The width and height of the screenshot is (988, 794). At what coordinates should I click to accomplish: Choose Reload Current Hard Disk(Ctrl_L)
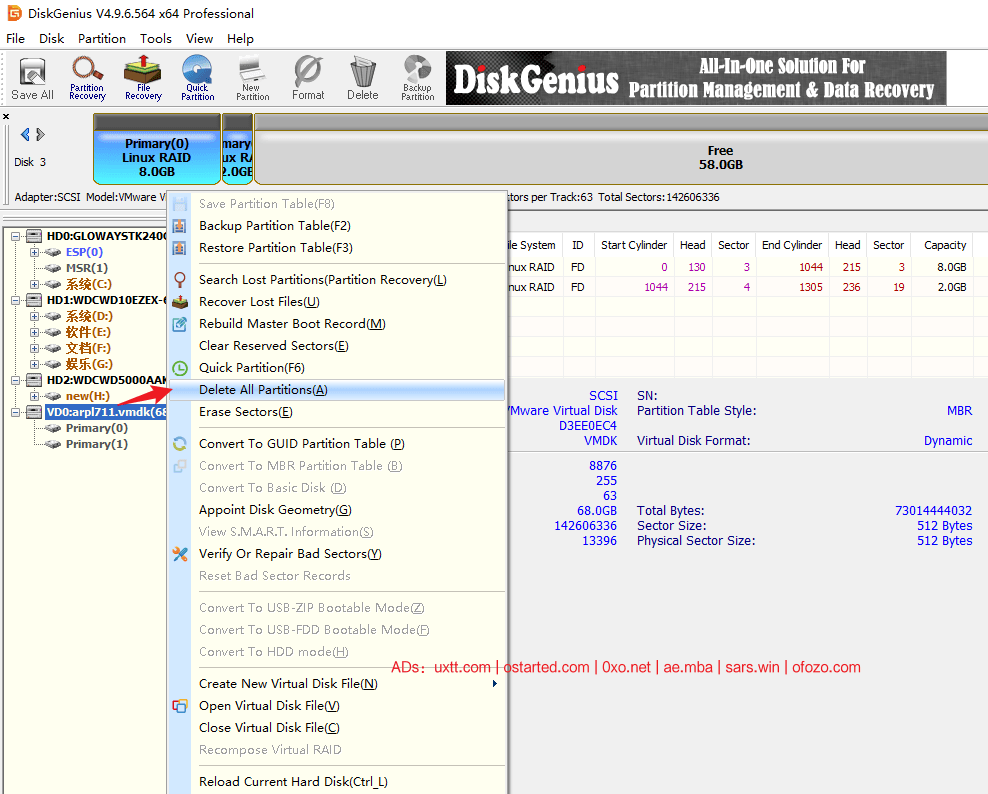coord(337,782)
